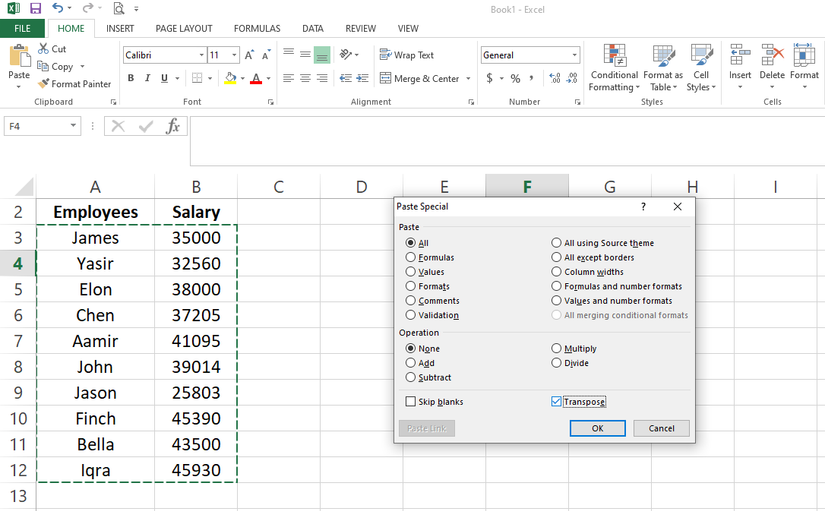Open the General number format dropdown
Viewport: 825px width, 511px height.
[x=575, y=56]
